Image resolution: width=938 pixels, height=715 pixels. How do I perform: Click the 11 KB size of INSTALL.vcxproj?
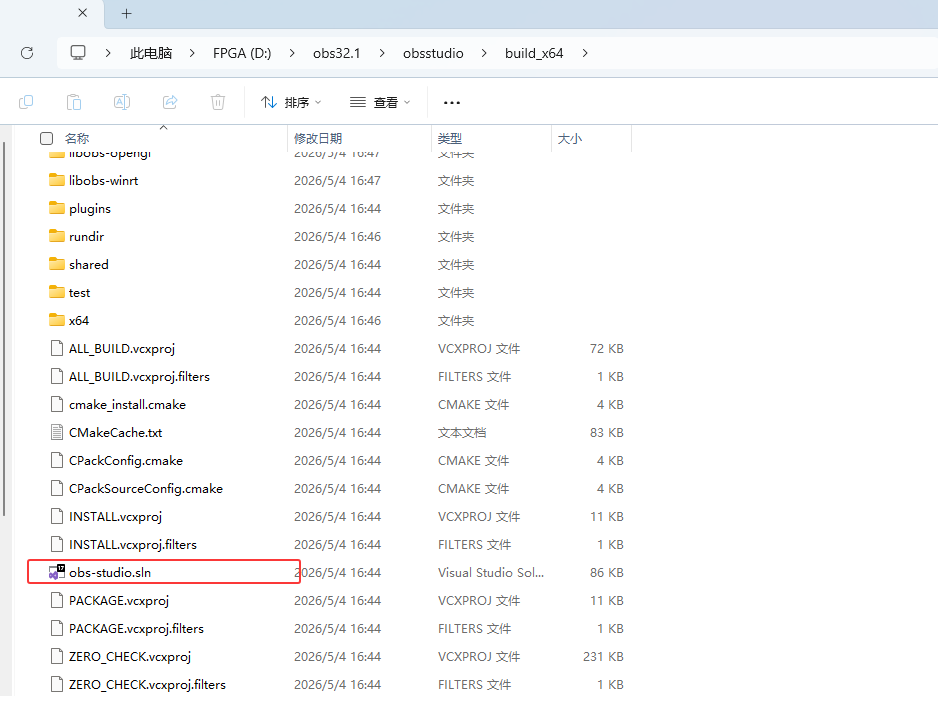click(607, 516)
